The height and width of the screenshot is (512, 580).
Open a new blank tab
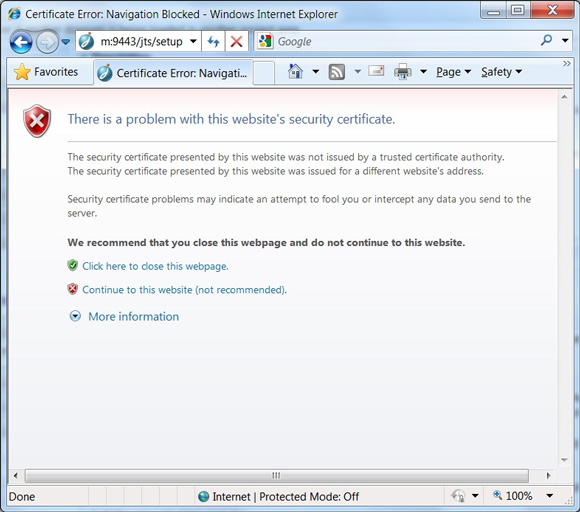(264, 73)
